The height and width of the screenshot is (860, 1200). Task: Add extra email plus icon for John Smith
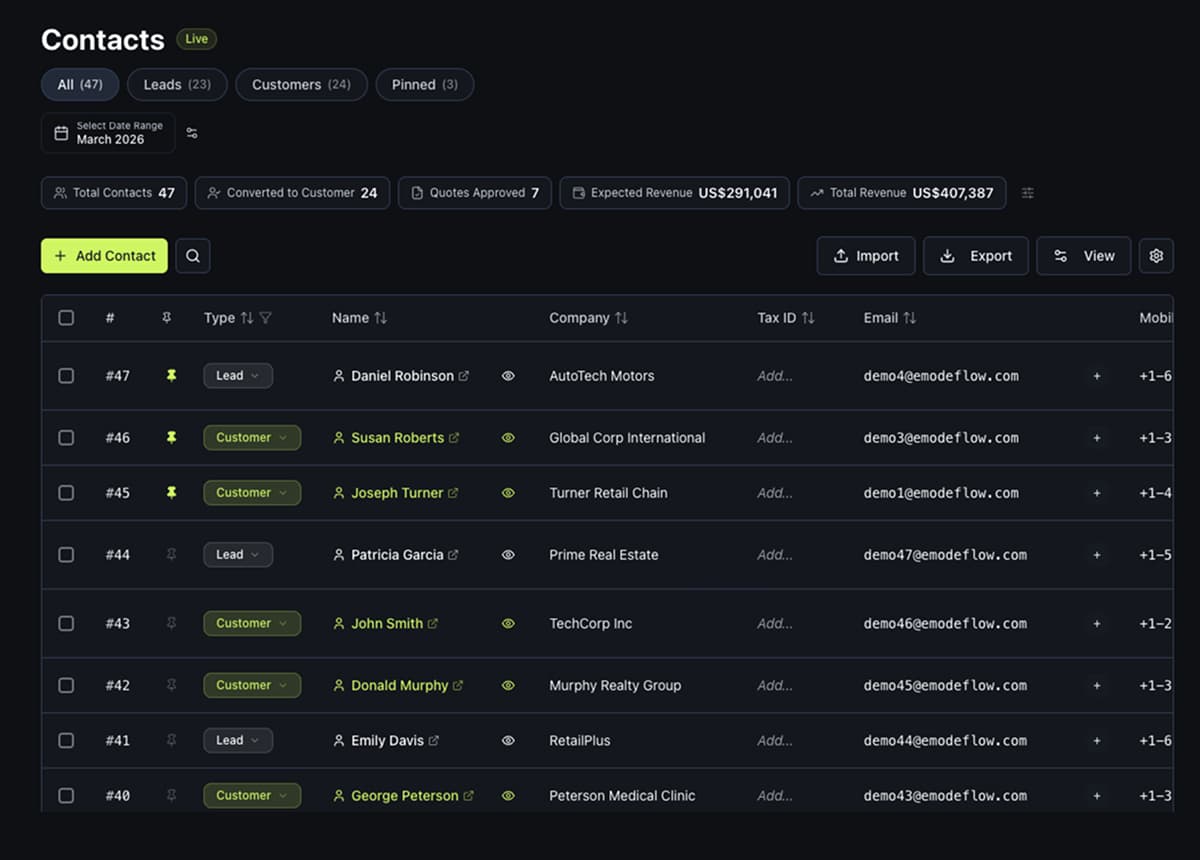(1096, 623)
